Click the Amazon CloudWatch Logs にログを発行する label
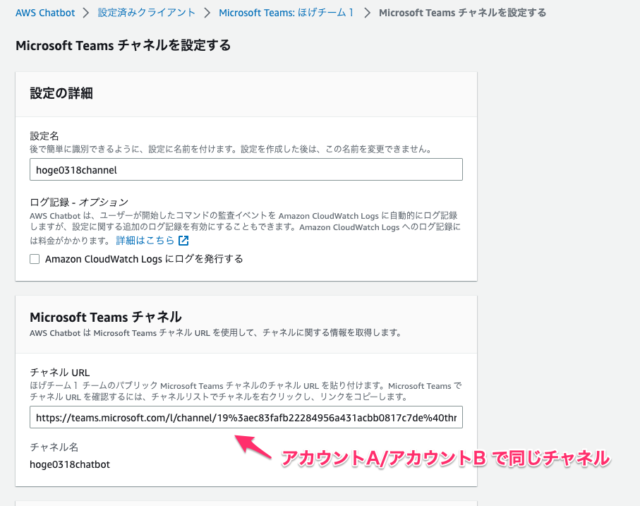Viewport: 640px width, 506px height. (x=144, y=259)
